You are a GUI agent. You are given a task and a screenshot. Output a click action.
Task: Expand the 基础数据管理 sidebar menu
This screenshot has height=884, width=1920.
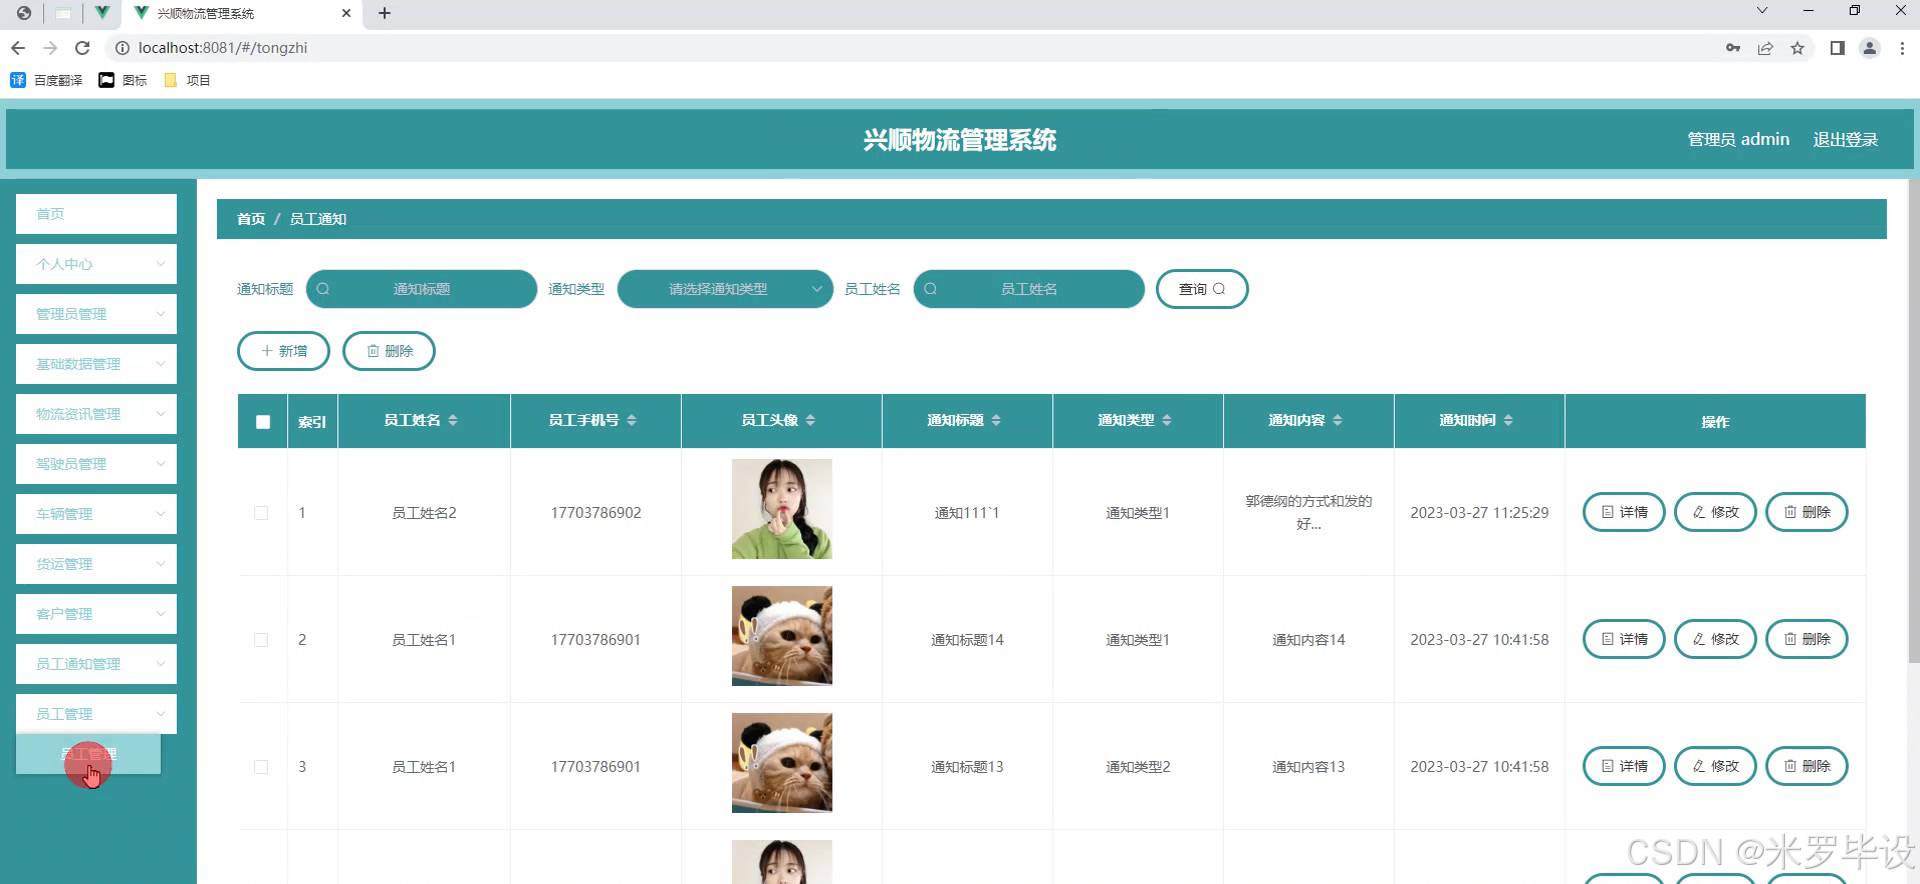[96, 364]
